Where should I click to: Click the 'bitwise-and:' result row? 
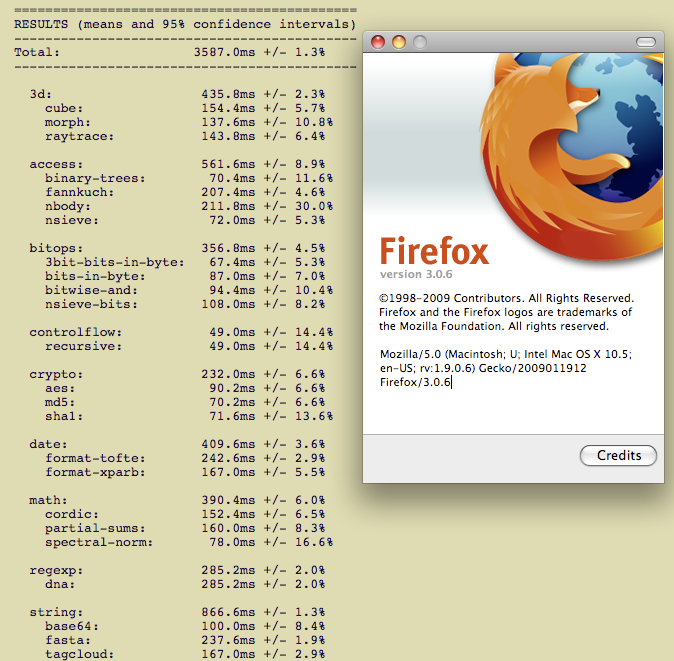click(189, 290)
